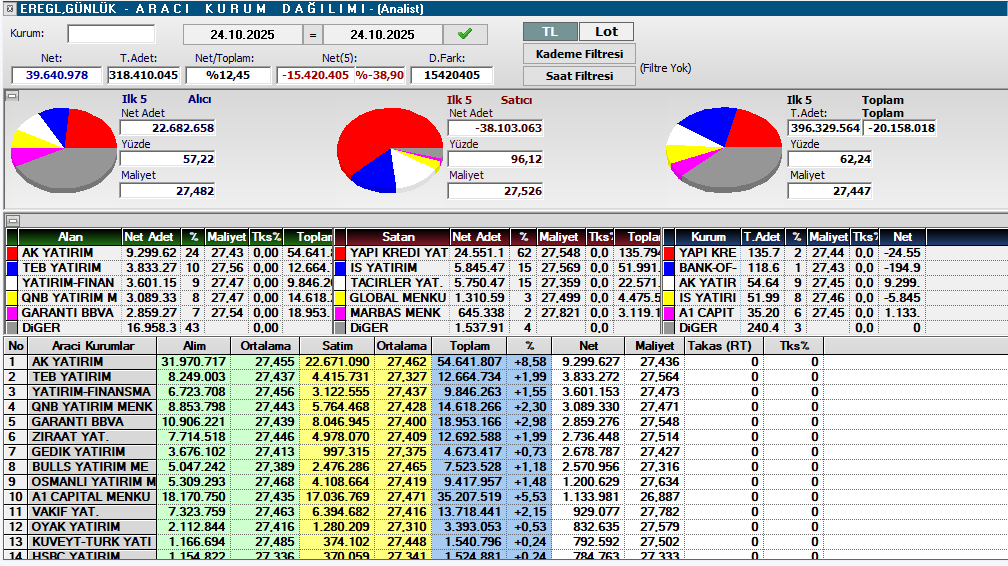Viewport: 1008px width, 566px height.
Task: Click the green checkmark apply icon
Action: (x=465, y=34)
